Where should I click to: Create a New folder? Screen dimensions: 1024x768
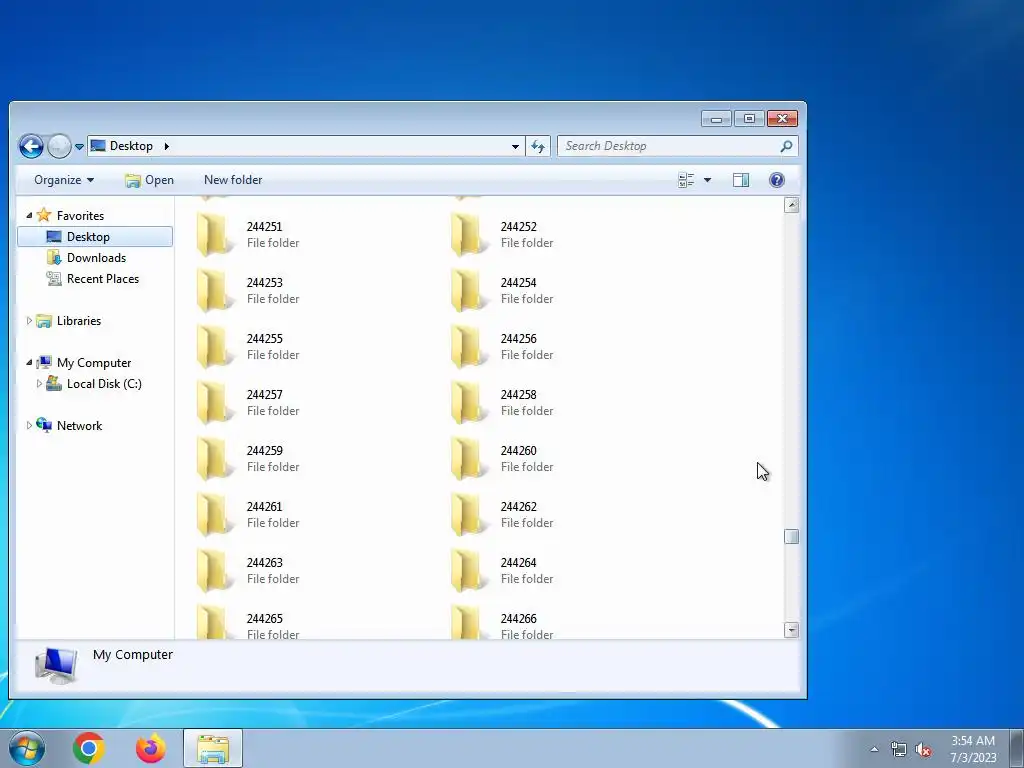[233, 180]
